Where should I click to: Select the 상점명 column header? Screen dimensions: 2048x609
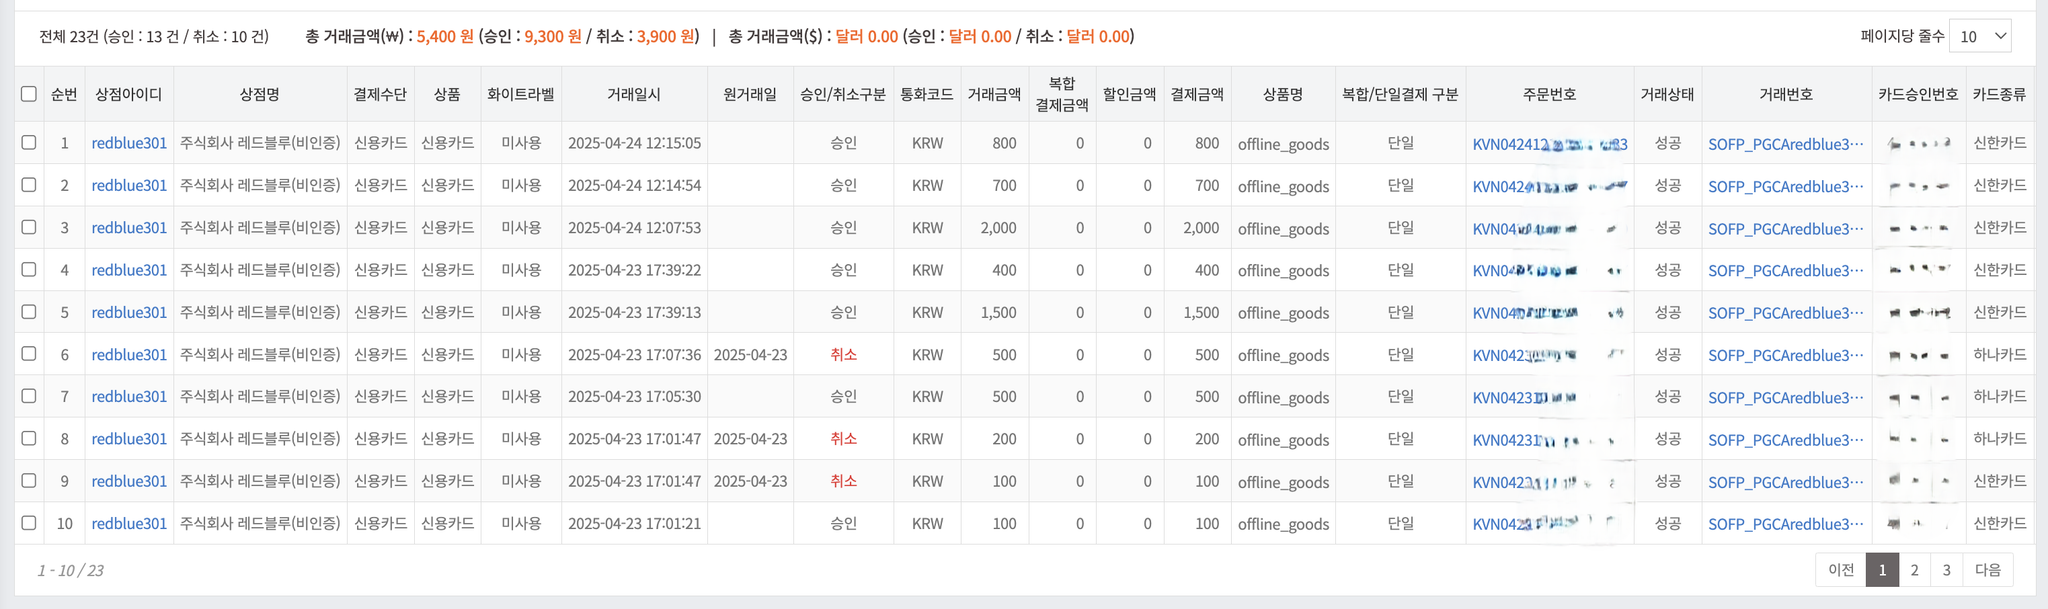pos(260,94)
